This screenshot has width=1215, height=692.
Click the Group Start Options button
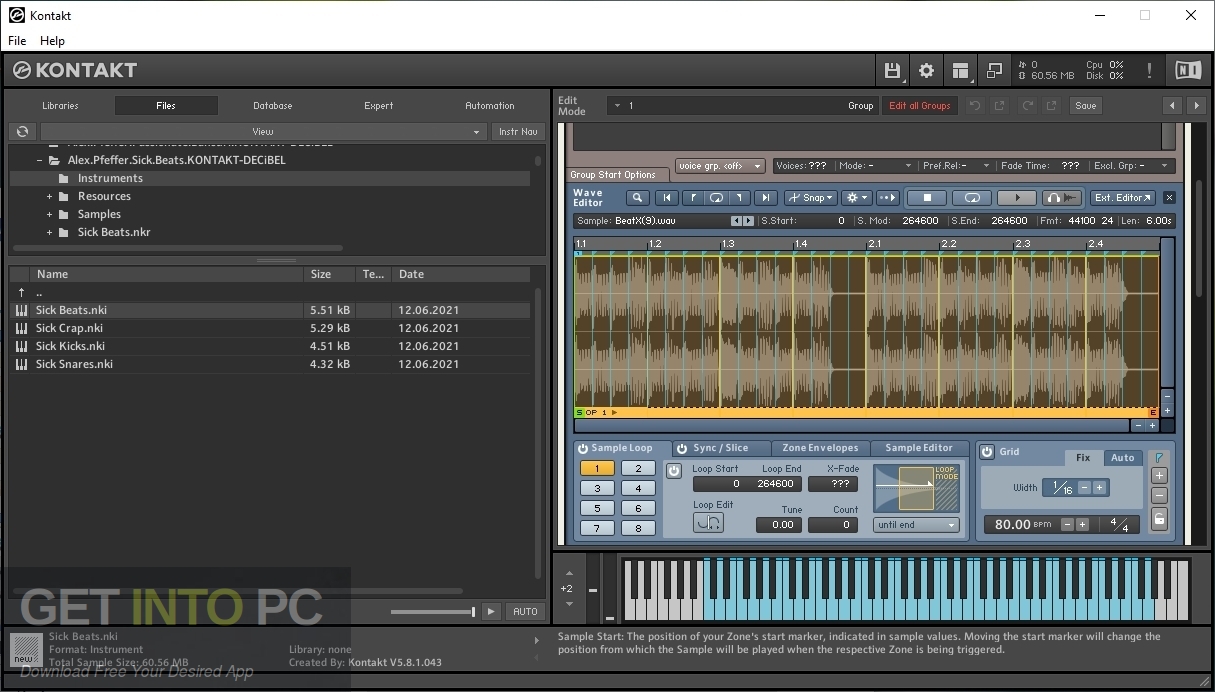click(x=617, y=174)
